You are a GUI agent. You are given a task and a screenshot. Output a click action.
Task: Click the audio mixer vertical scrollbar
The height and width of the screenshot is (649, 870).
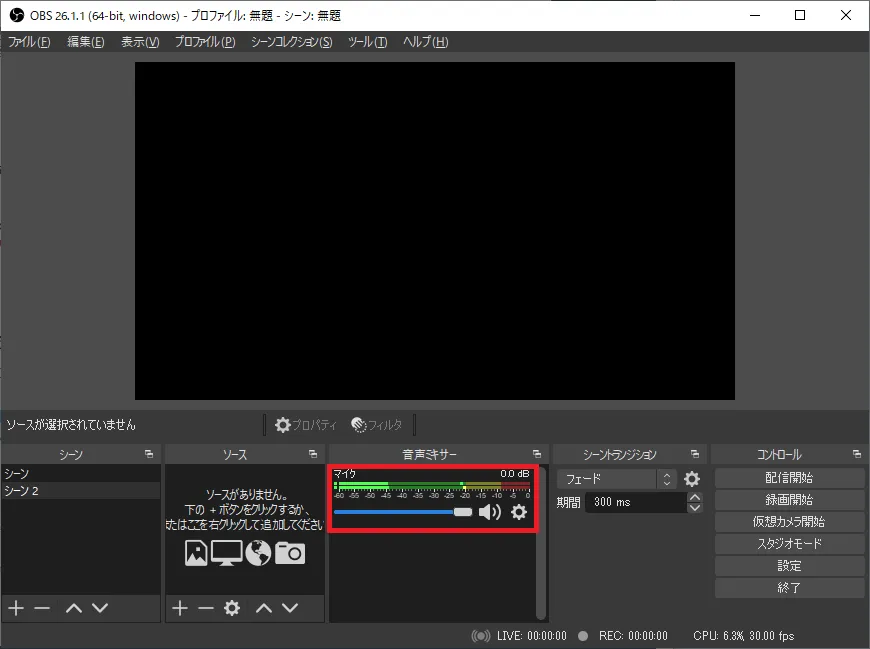click(x=541, y=542)
